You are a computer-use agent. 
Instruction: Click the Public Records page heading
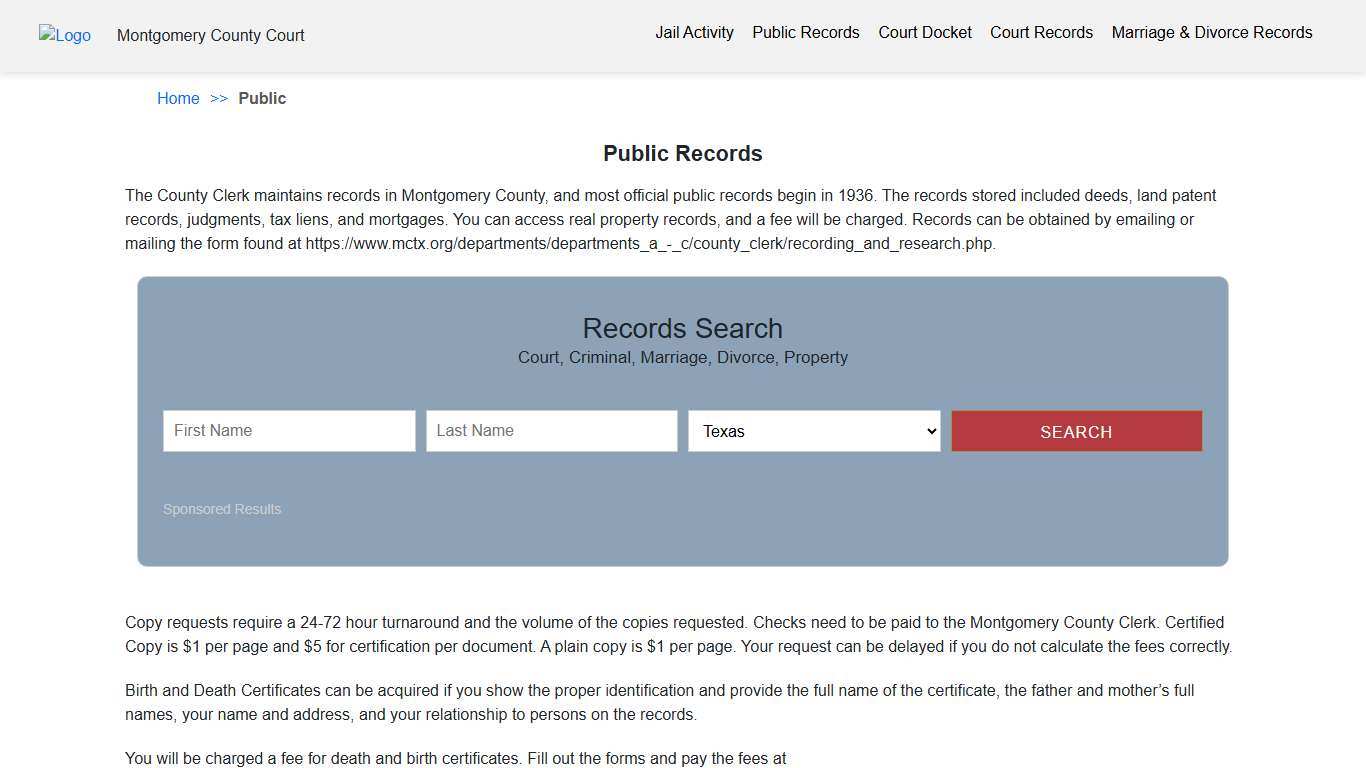click(x=682, y=153)
